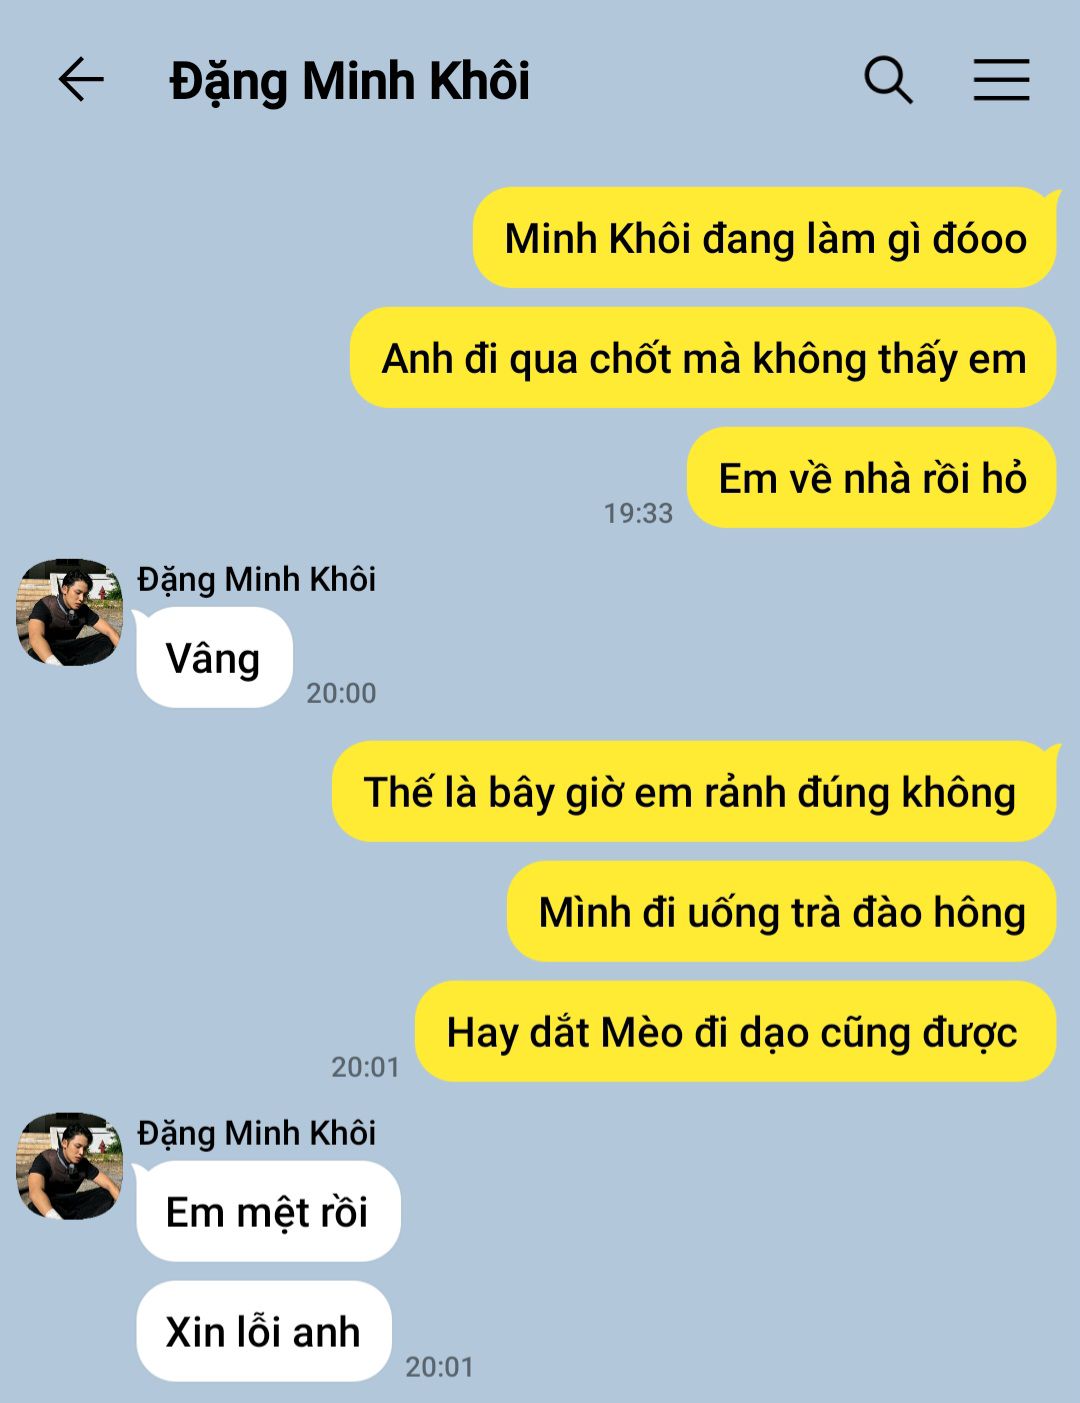Select 'Thế là bây giờ em rảnh đúng không' message
Screen dimensions: 1080x1403
tap(694, 792)
